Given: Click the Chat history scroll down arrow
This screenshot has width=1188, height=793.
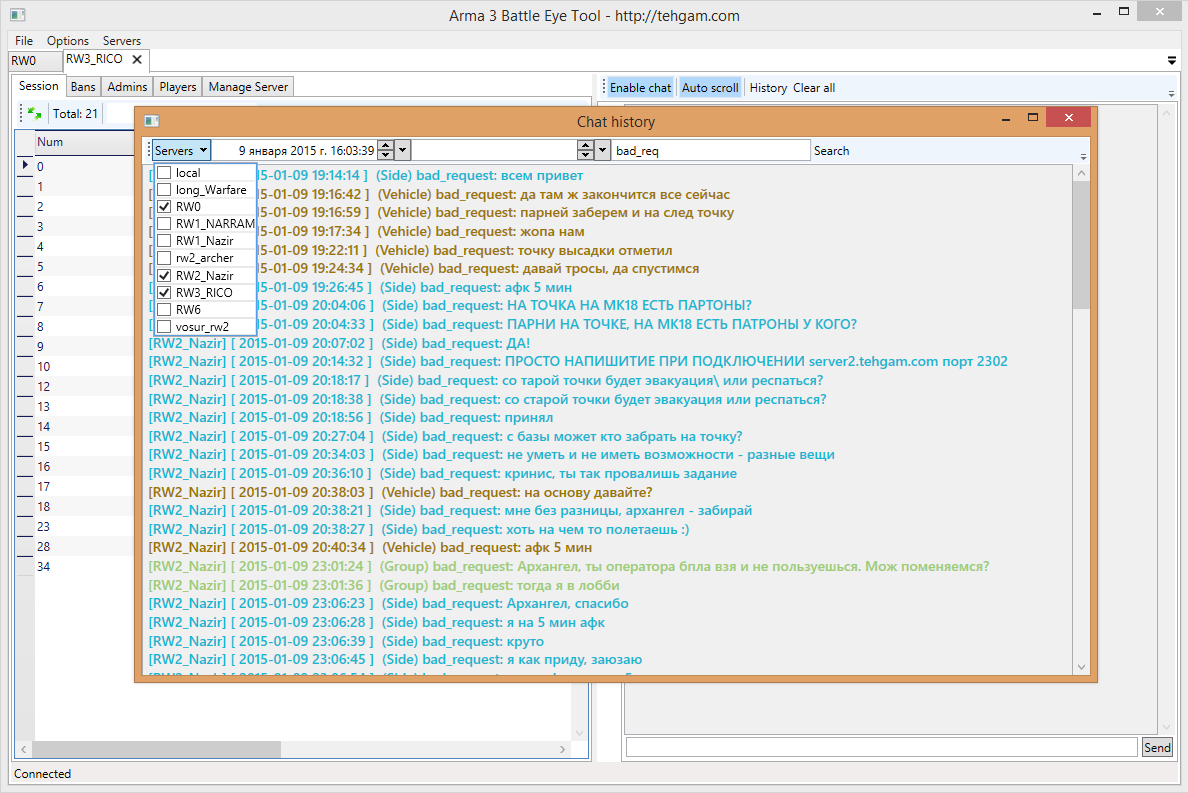Looking at the screenshot, I should click(1081, 667).
